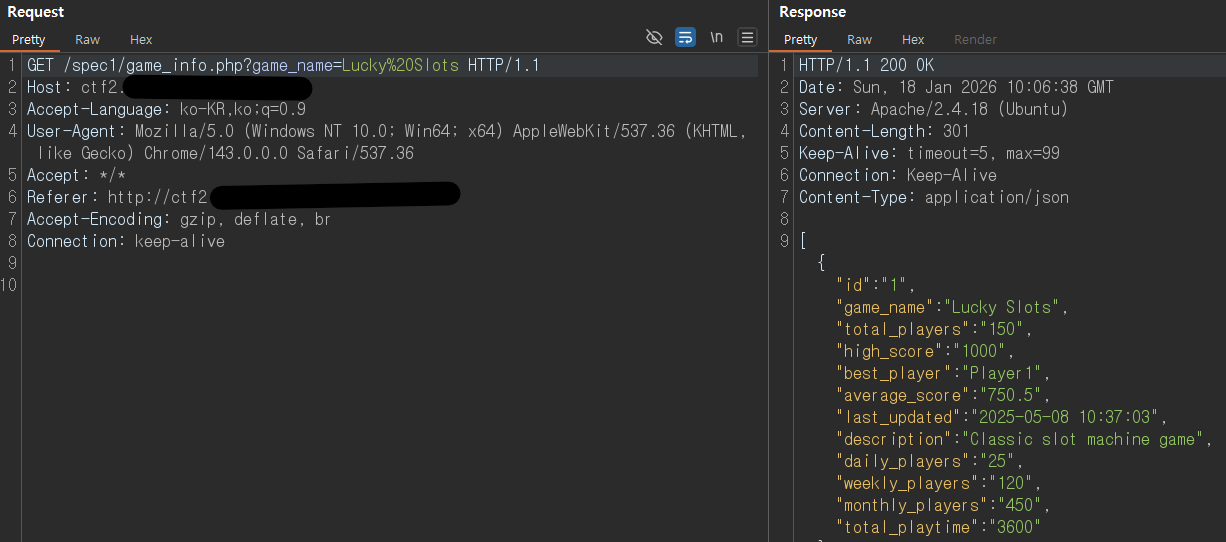Toggle show non-printable characters \n button

(x=716, y=38)
